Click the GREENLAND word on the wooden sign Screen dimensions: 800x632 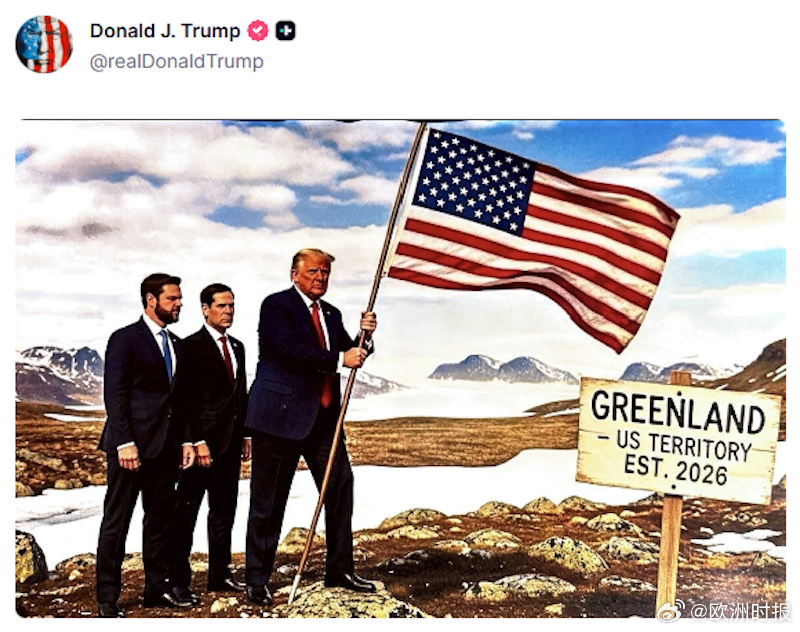click(678, 411)
